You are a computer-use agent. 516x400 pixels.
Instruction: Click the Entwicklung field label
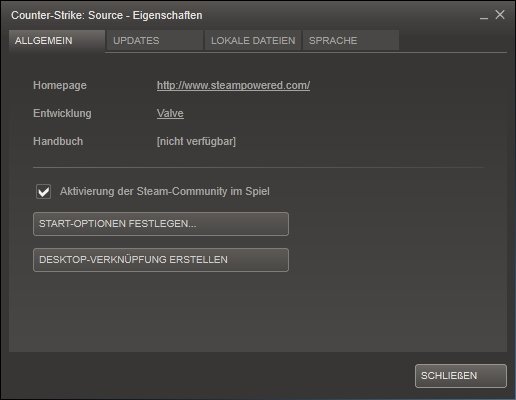click(x=62, y=113)
